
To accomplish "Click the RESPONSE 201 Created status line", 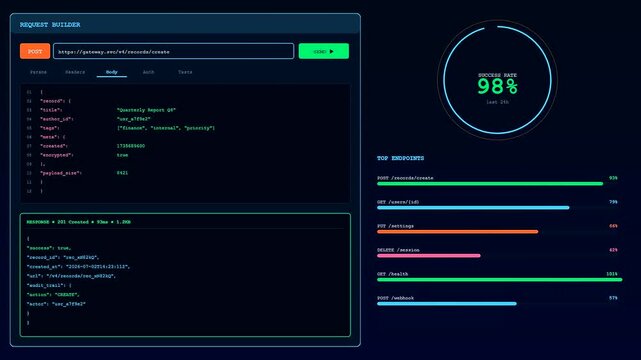I will pos(78,222).
